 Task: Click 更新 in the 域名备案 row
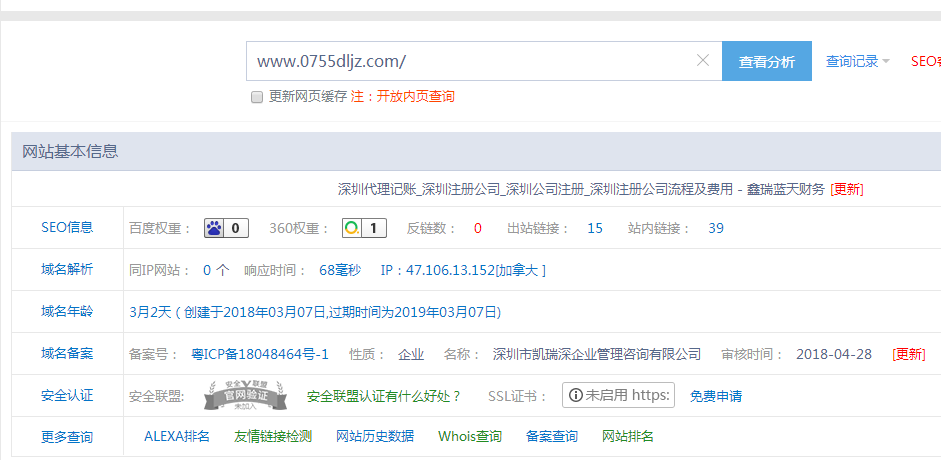click(909, 354)
